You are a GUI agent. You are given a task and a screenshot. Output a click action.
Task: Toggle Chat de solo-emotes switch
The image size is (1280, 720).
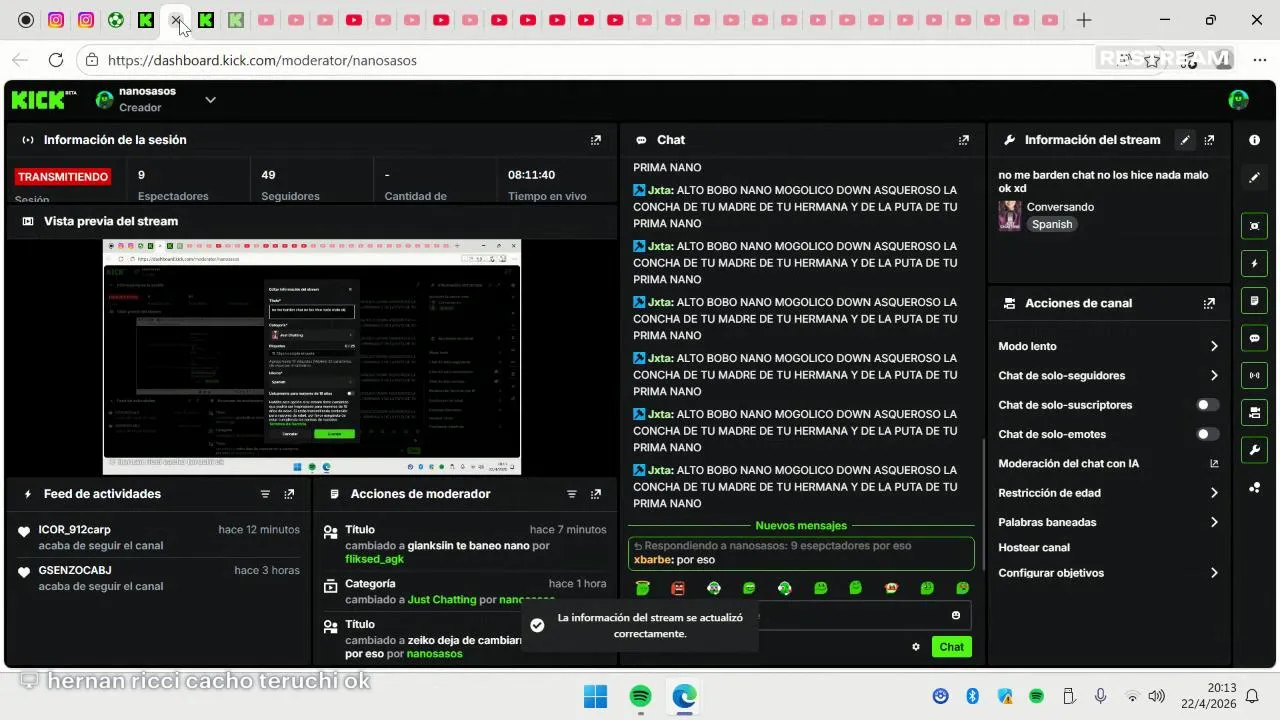[x=1208, y=434]
